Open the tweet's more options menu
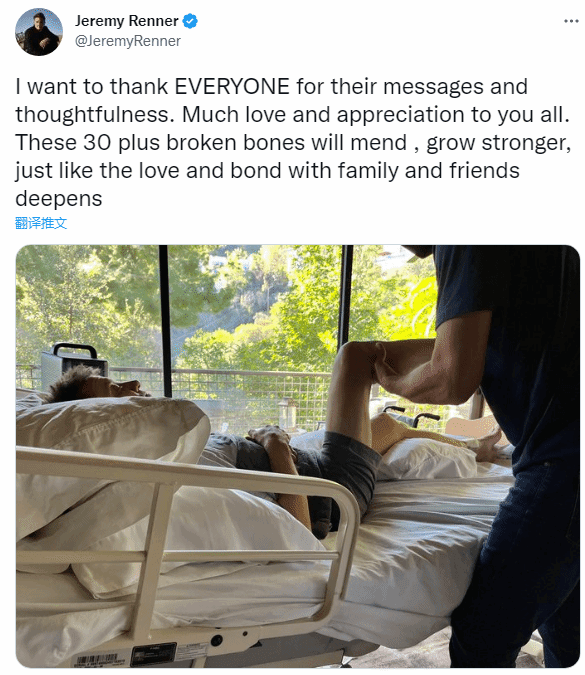Image resolution: width=585 pixels, height=675 pixels. click(x=571, y=21)
